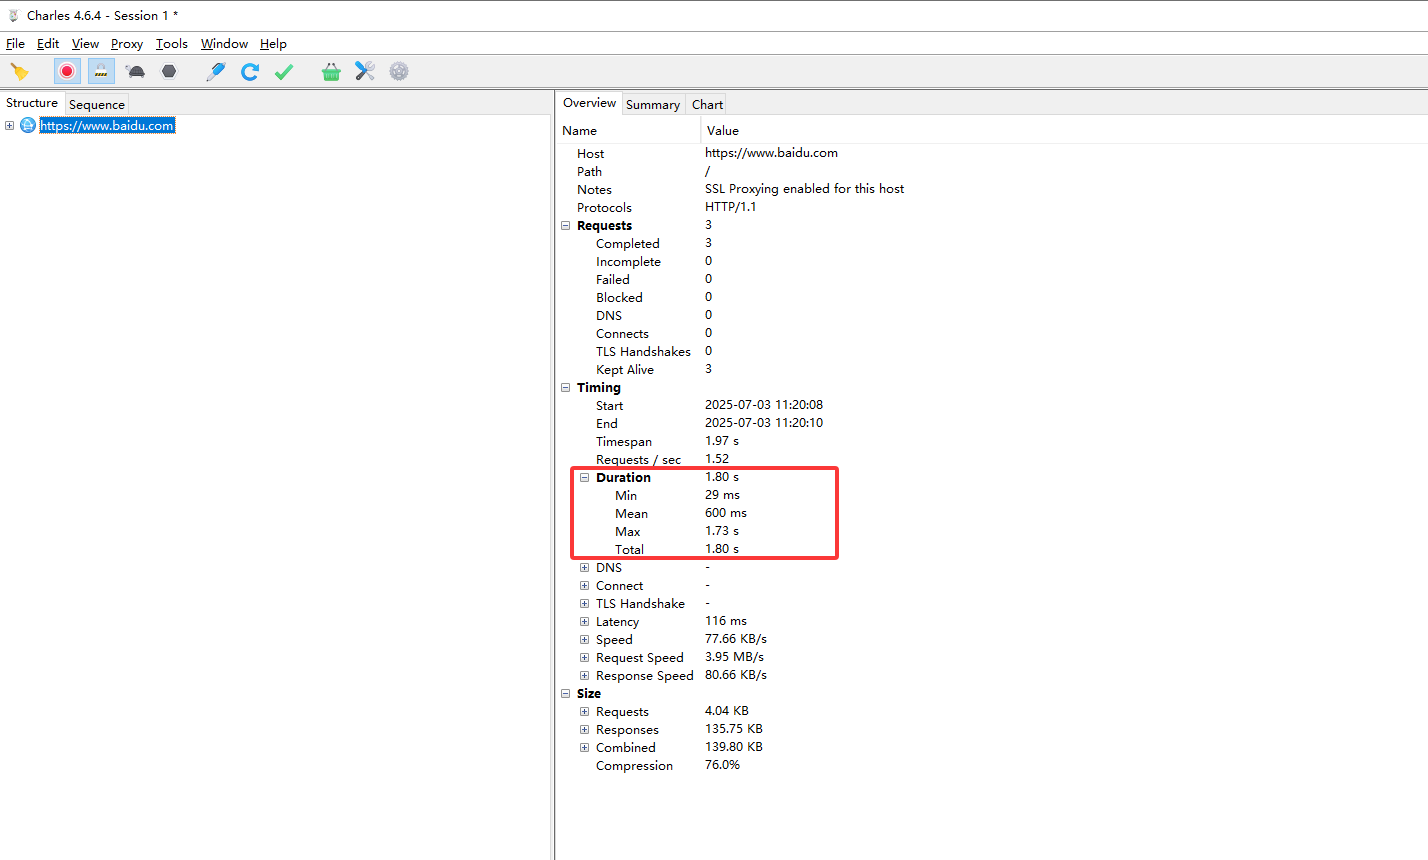Expand the Requests row under Size
Image resolution: width=1428 pixels, height=860 pixels.
(585, 712)
